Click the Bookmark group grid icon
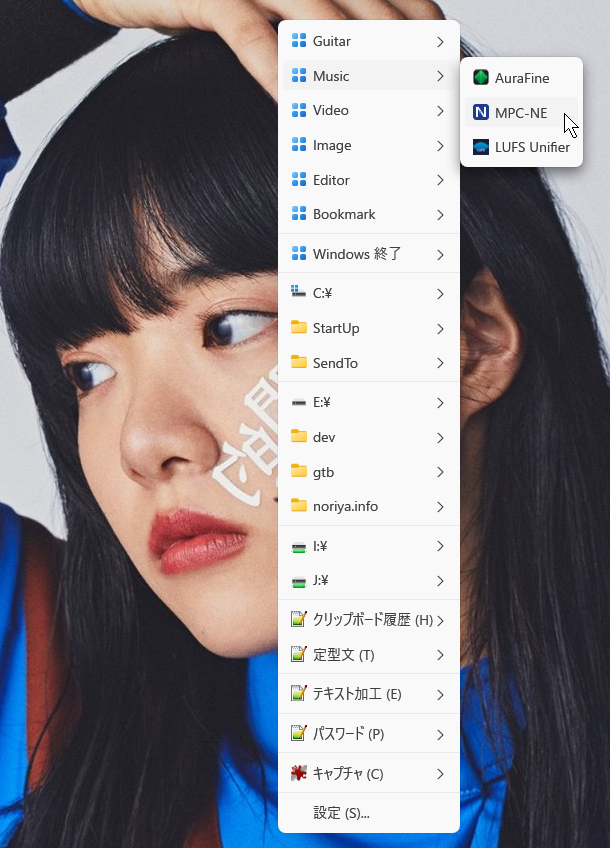Viewport: 610px width, 848px height. click(x=299, y=214)
